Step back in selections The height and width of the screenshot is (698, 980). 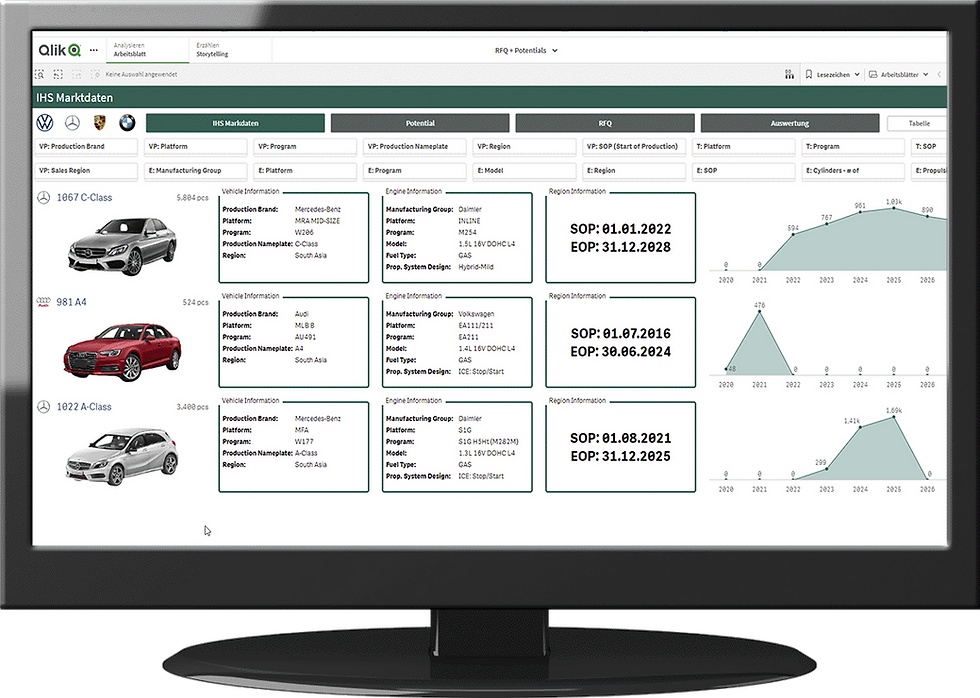58,74
